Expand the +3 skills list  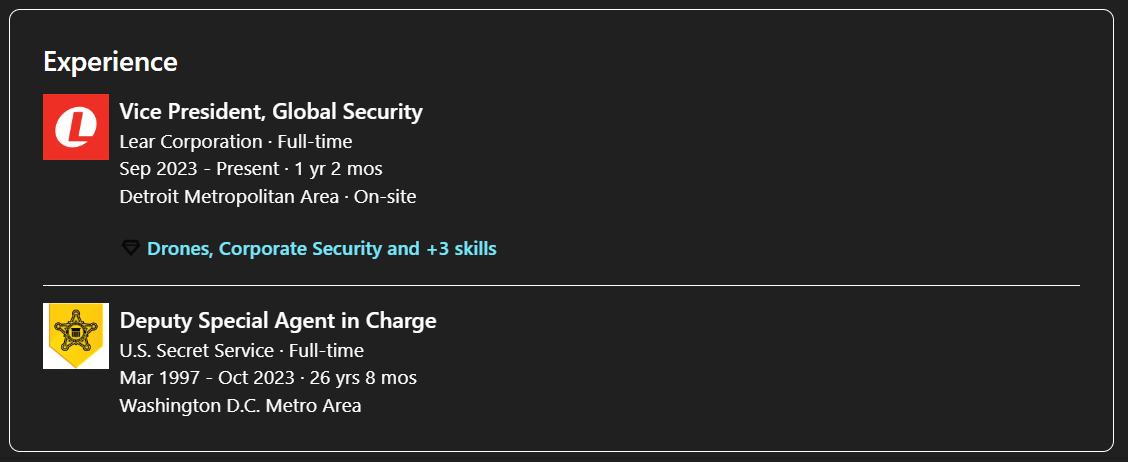point(461,249)
